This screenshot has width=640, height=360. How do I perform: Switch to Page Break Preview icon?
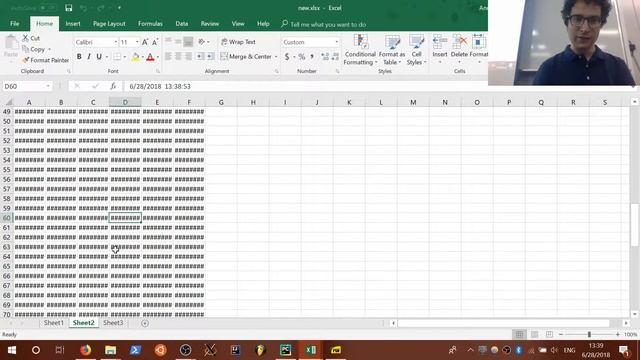pos(549,334)
